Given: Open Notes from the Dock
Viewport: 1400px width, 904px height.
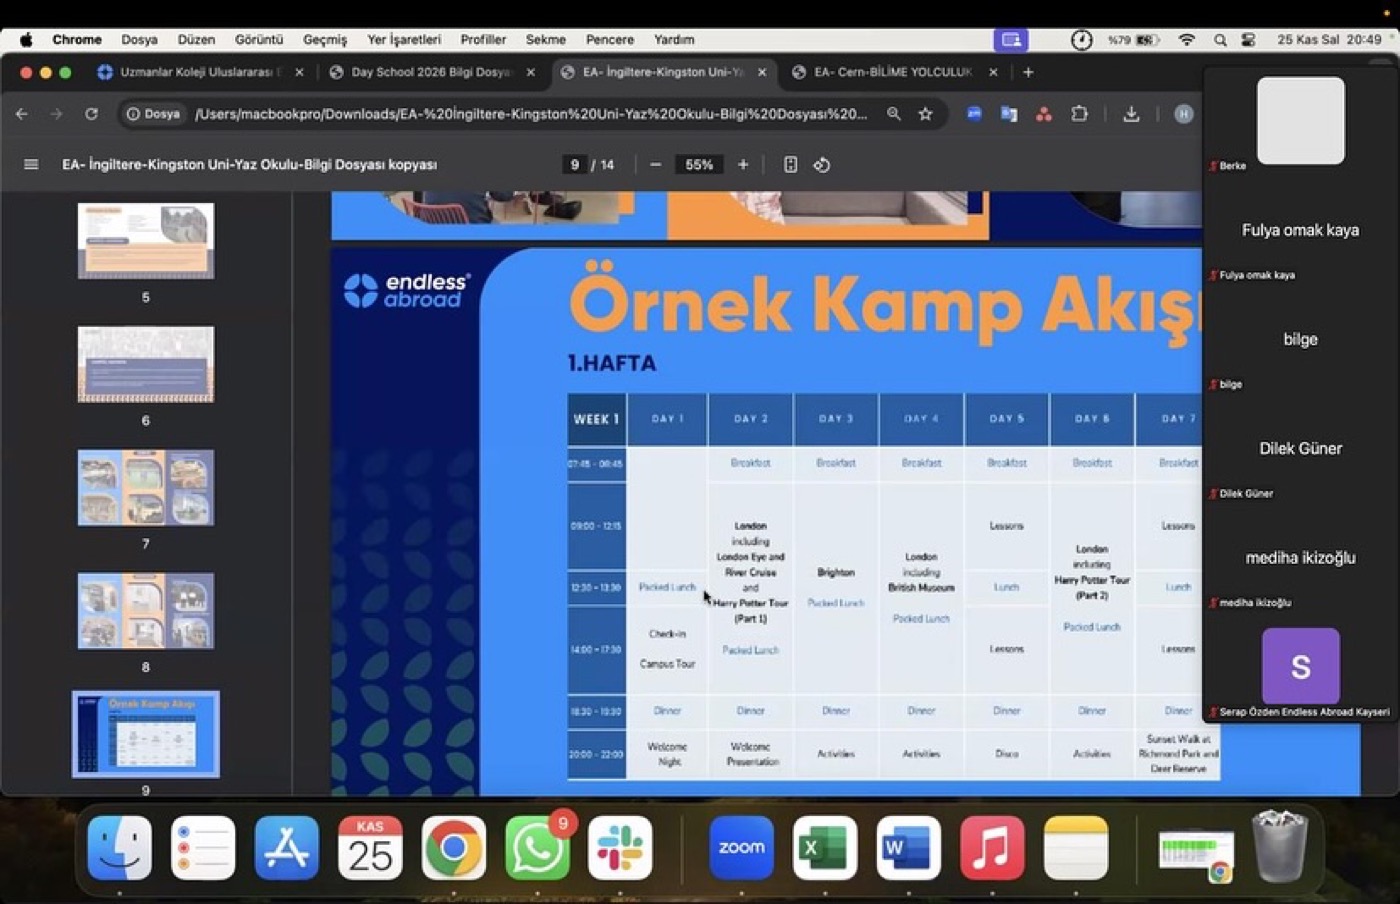Looking at the screenshot, I should (x=1076, y=848).
